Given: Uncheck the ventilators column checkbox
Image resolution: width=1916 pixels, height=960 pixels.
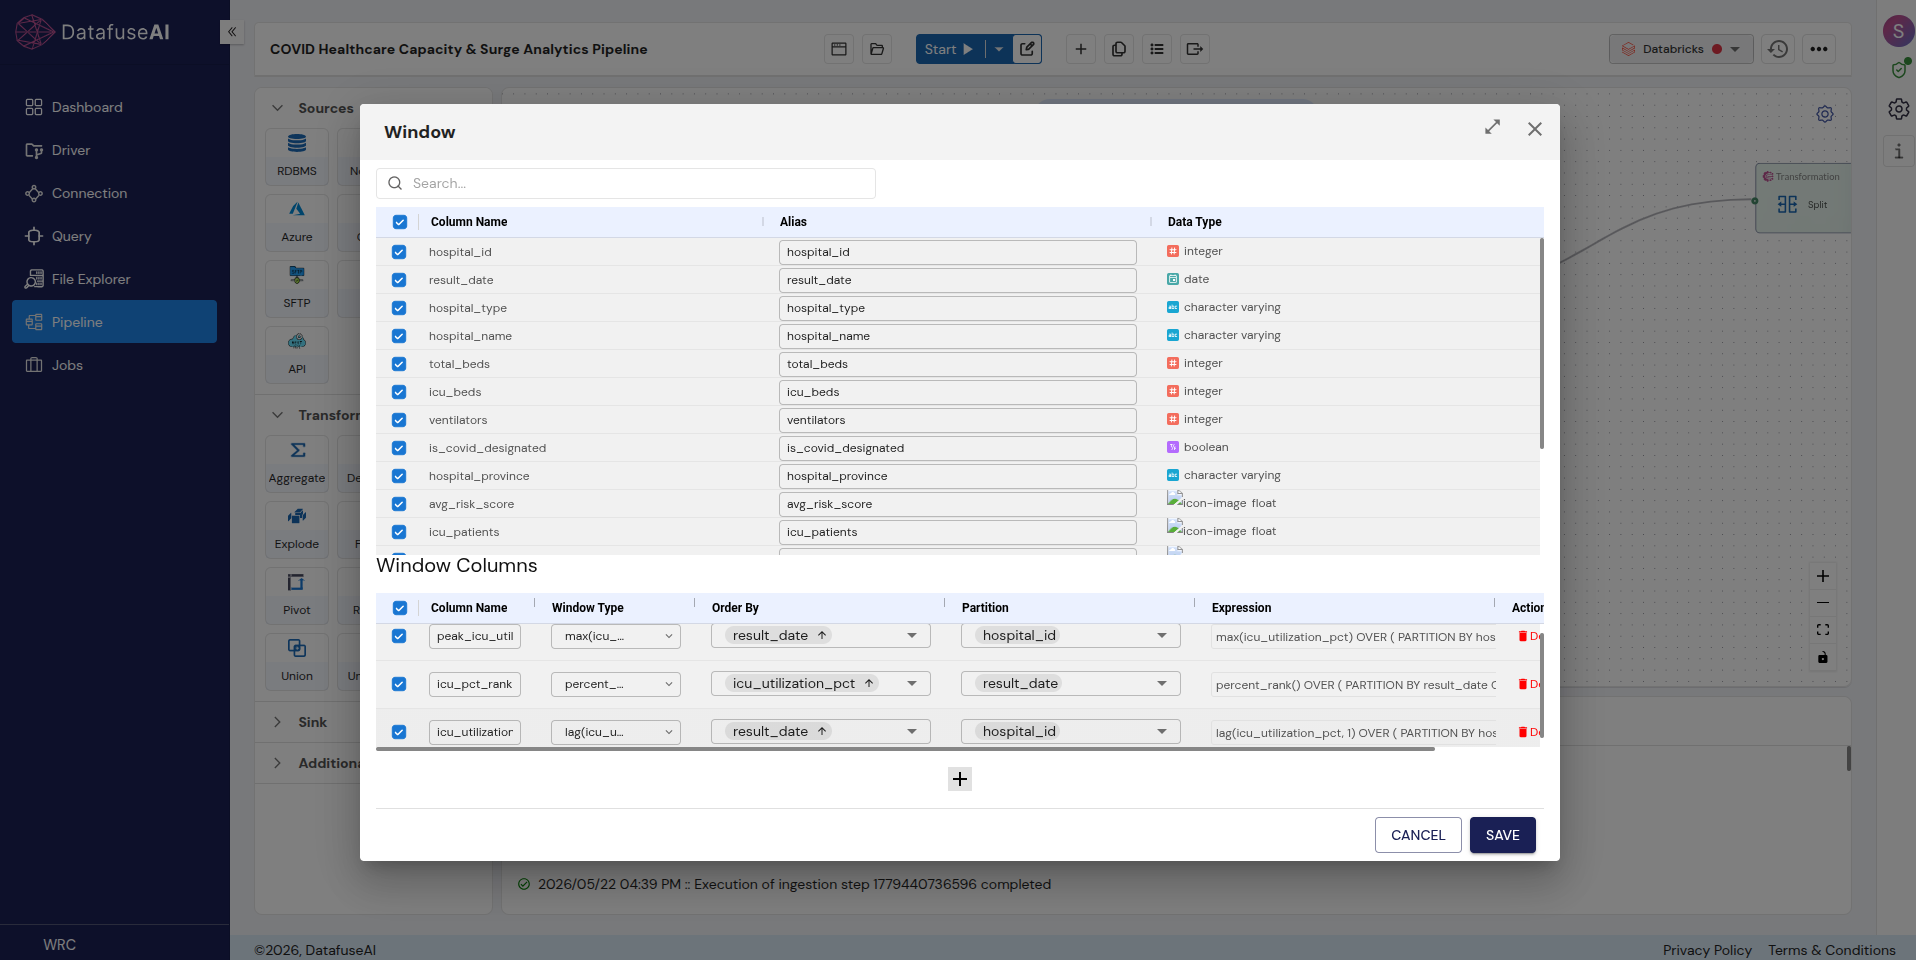Looking at the screenshot, I should (399, 420).
